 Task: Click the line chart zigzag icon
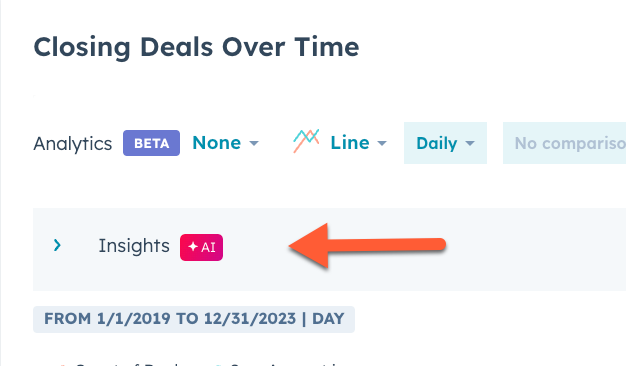306,141
